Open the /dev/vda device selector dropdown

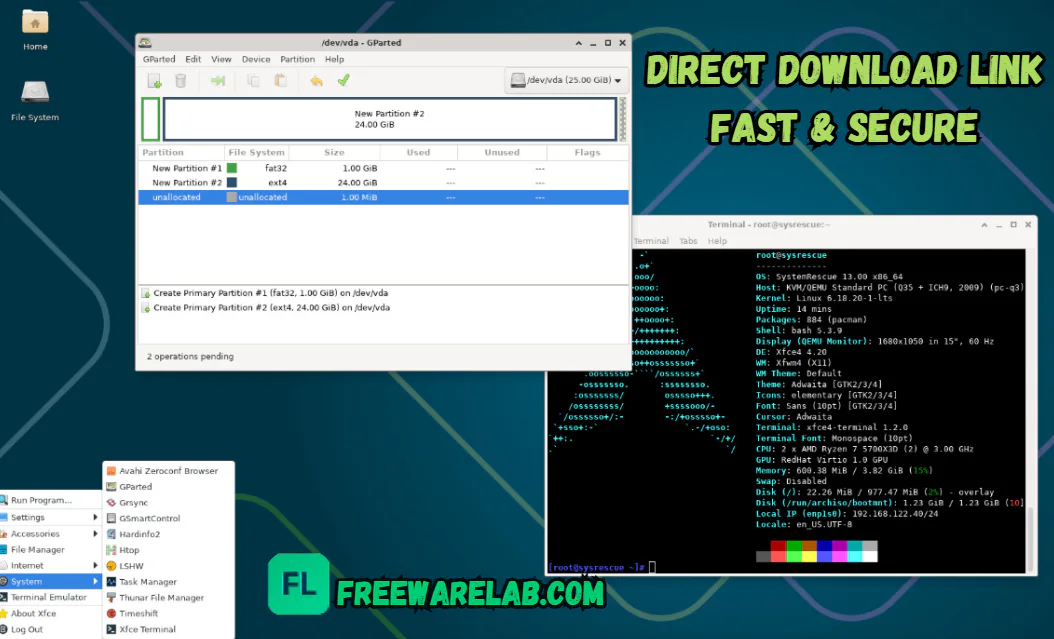coord(566,80)
